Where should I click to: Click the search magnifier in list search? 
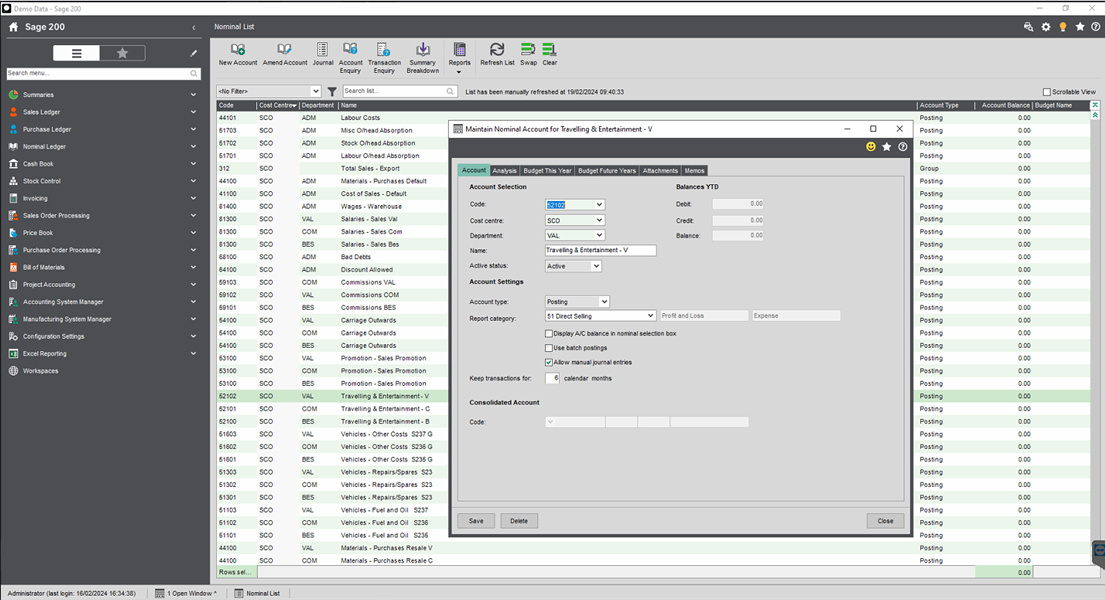coord(450,92)
